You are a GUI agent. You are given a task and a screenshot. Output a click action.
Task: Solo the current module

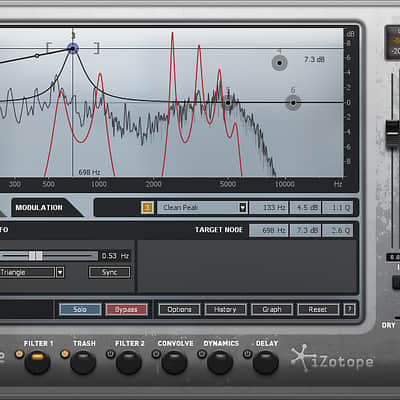coord(80,309)
